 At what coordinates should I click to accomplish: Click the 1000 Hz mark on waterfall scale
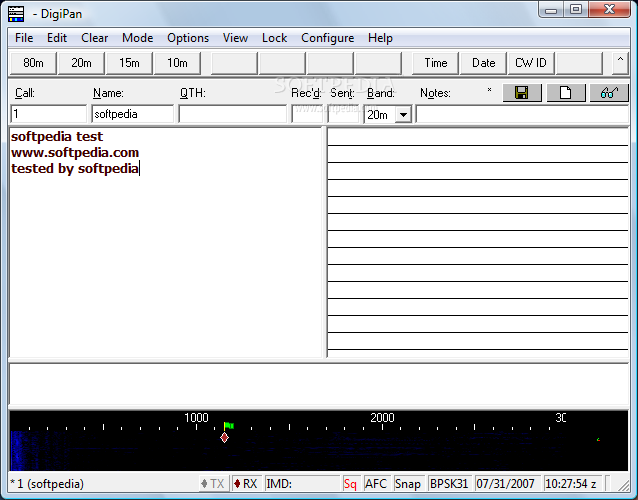click(x=196, y=418)
